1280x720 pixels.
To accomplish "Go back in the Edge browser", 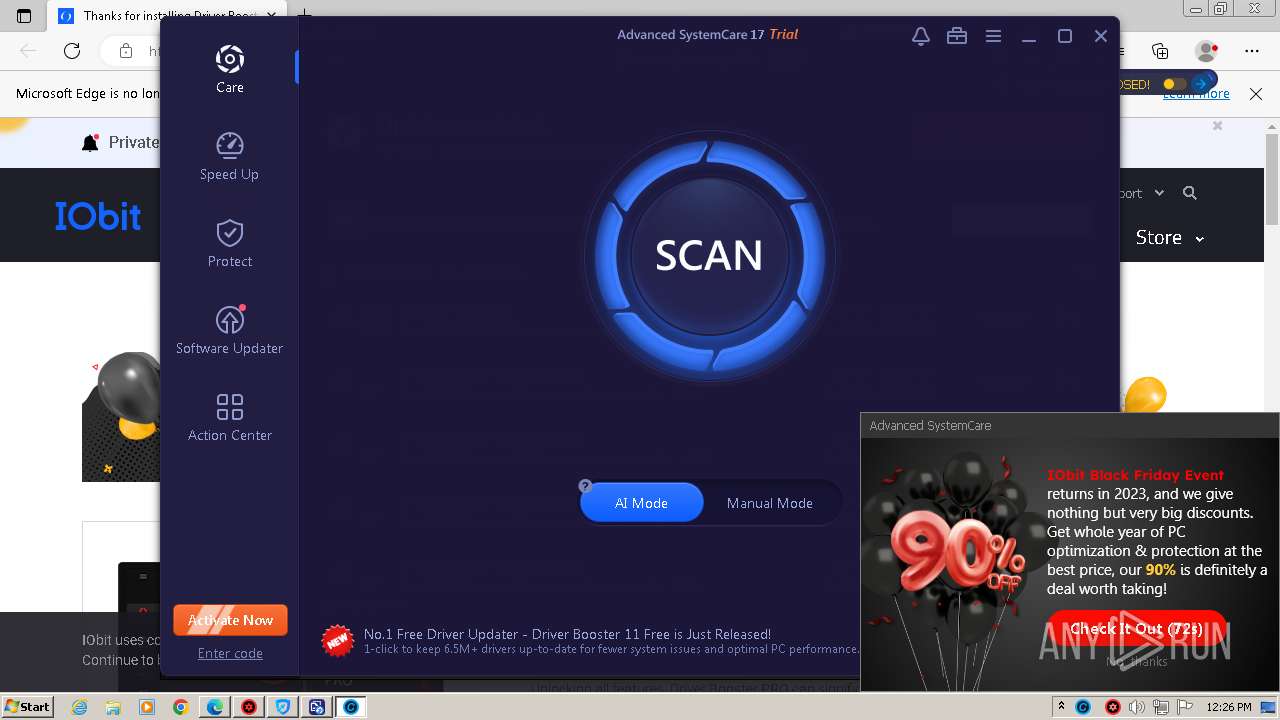I will pyautogui.click(x=28, y=50).
